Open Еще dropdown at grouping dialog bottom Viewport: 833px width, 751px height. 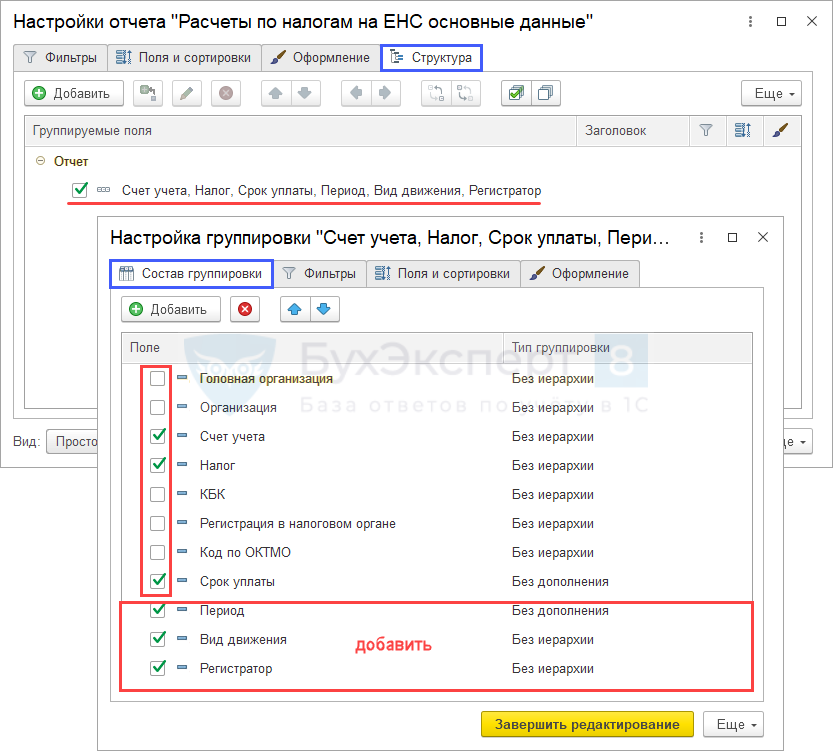[x=733, y=724]
